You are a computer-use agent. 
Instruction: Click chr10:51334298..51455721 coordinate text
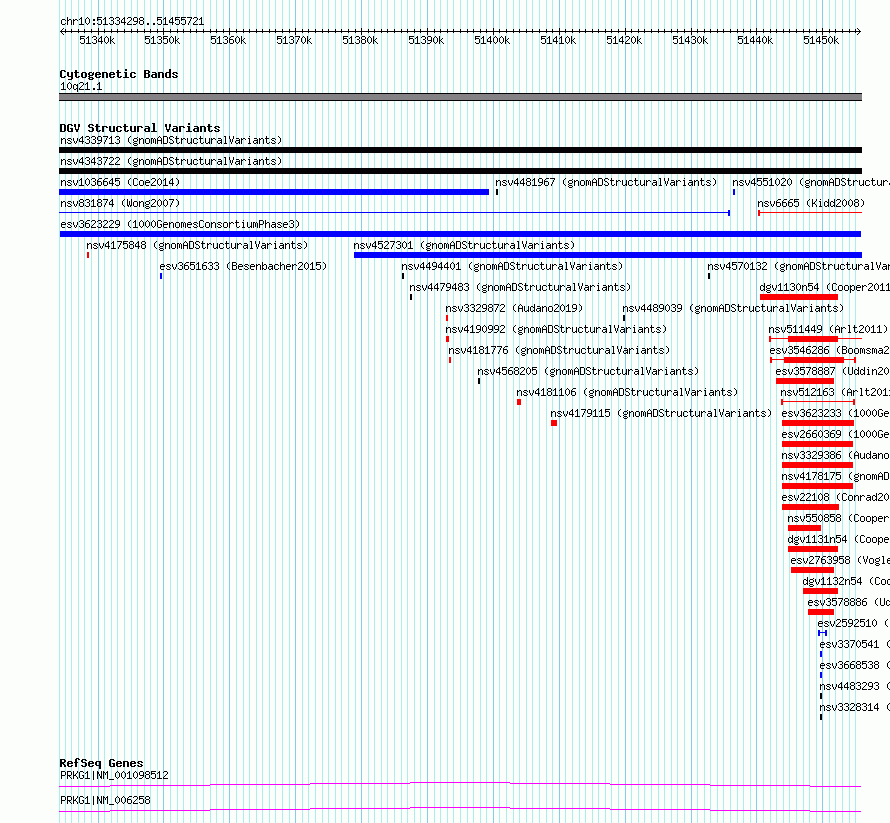click(x=132, y=22)
